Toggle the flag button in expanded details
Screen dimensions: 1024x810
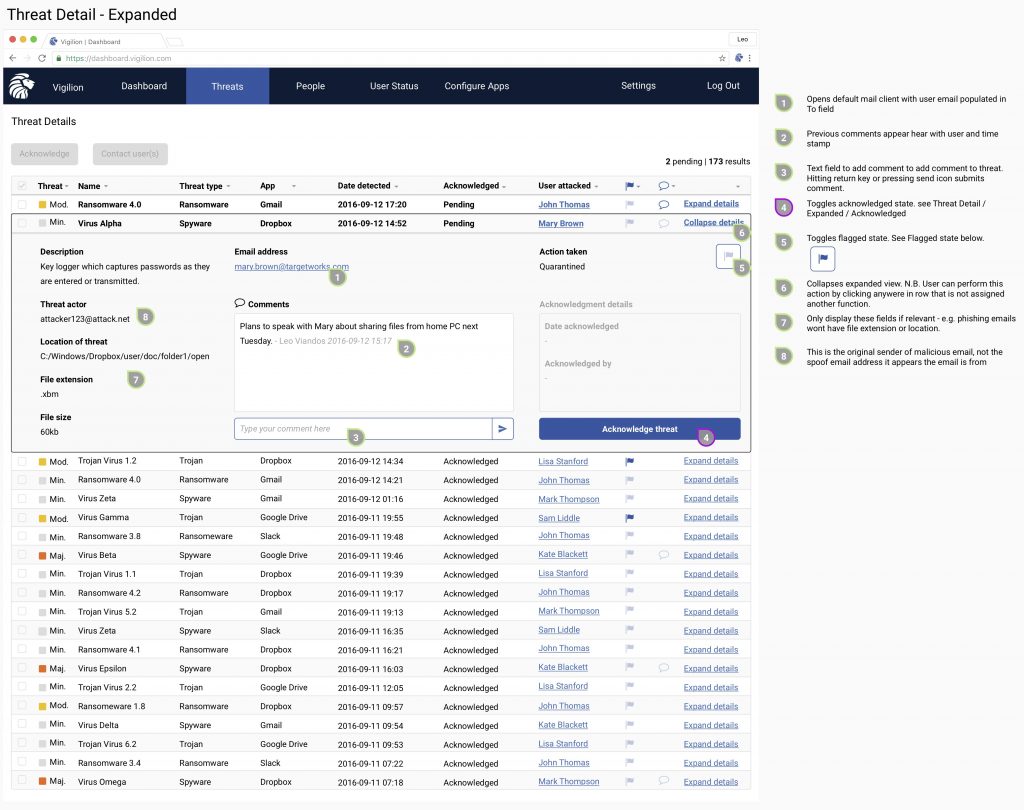[728, 257]
